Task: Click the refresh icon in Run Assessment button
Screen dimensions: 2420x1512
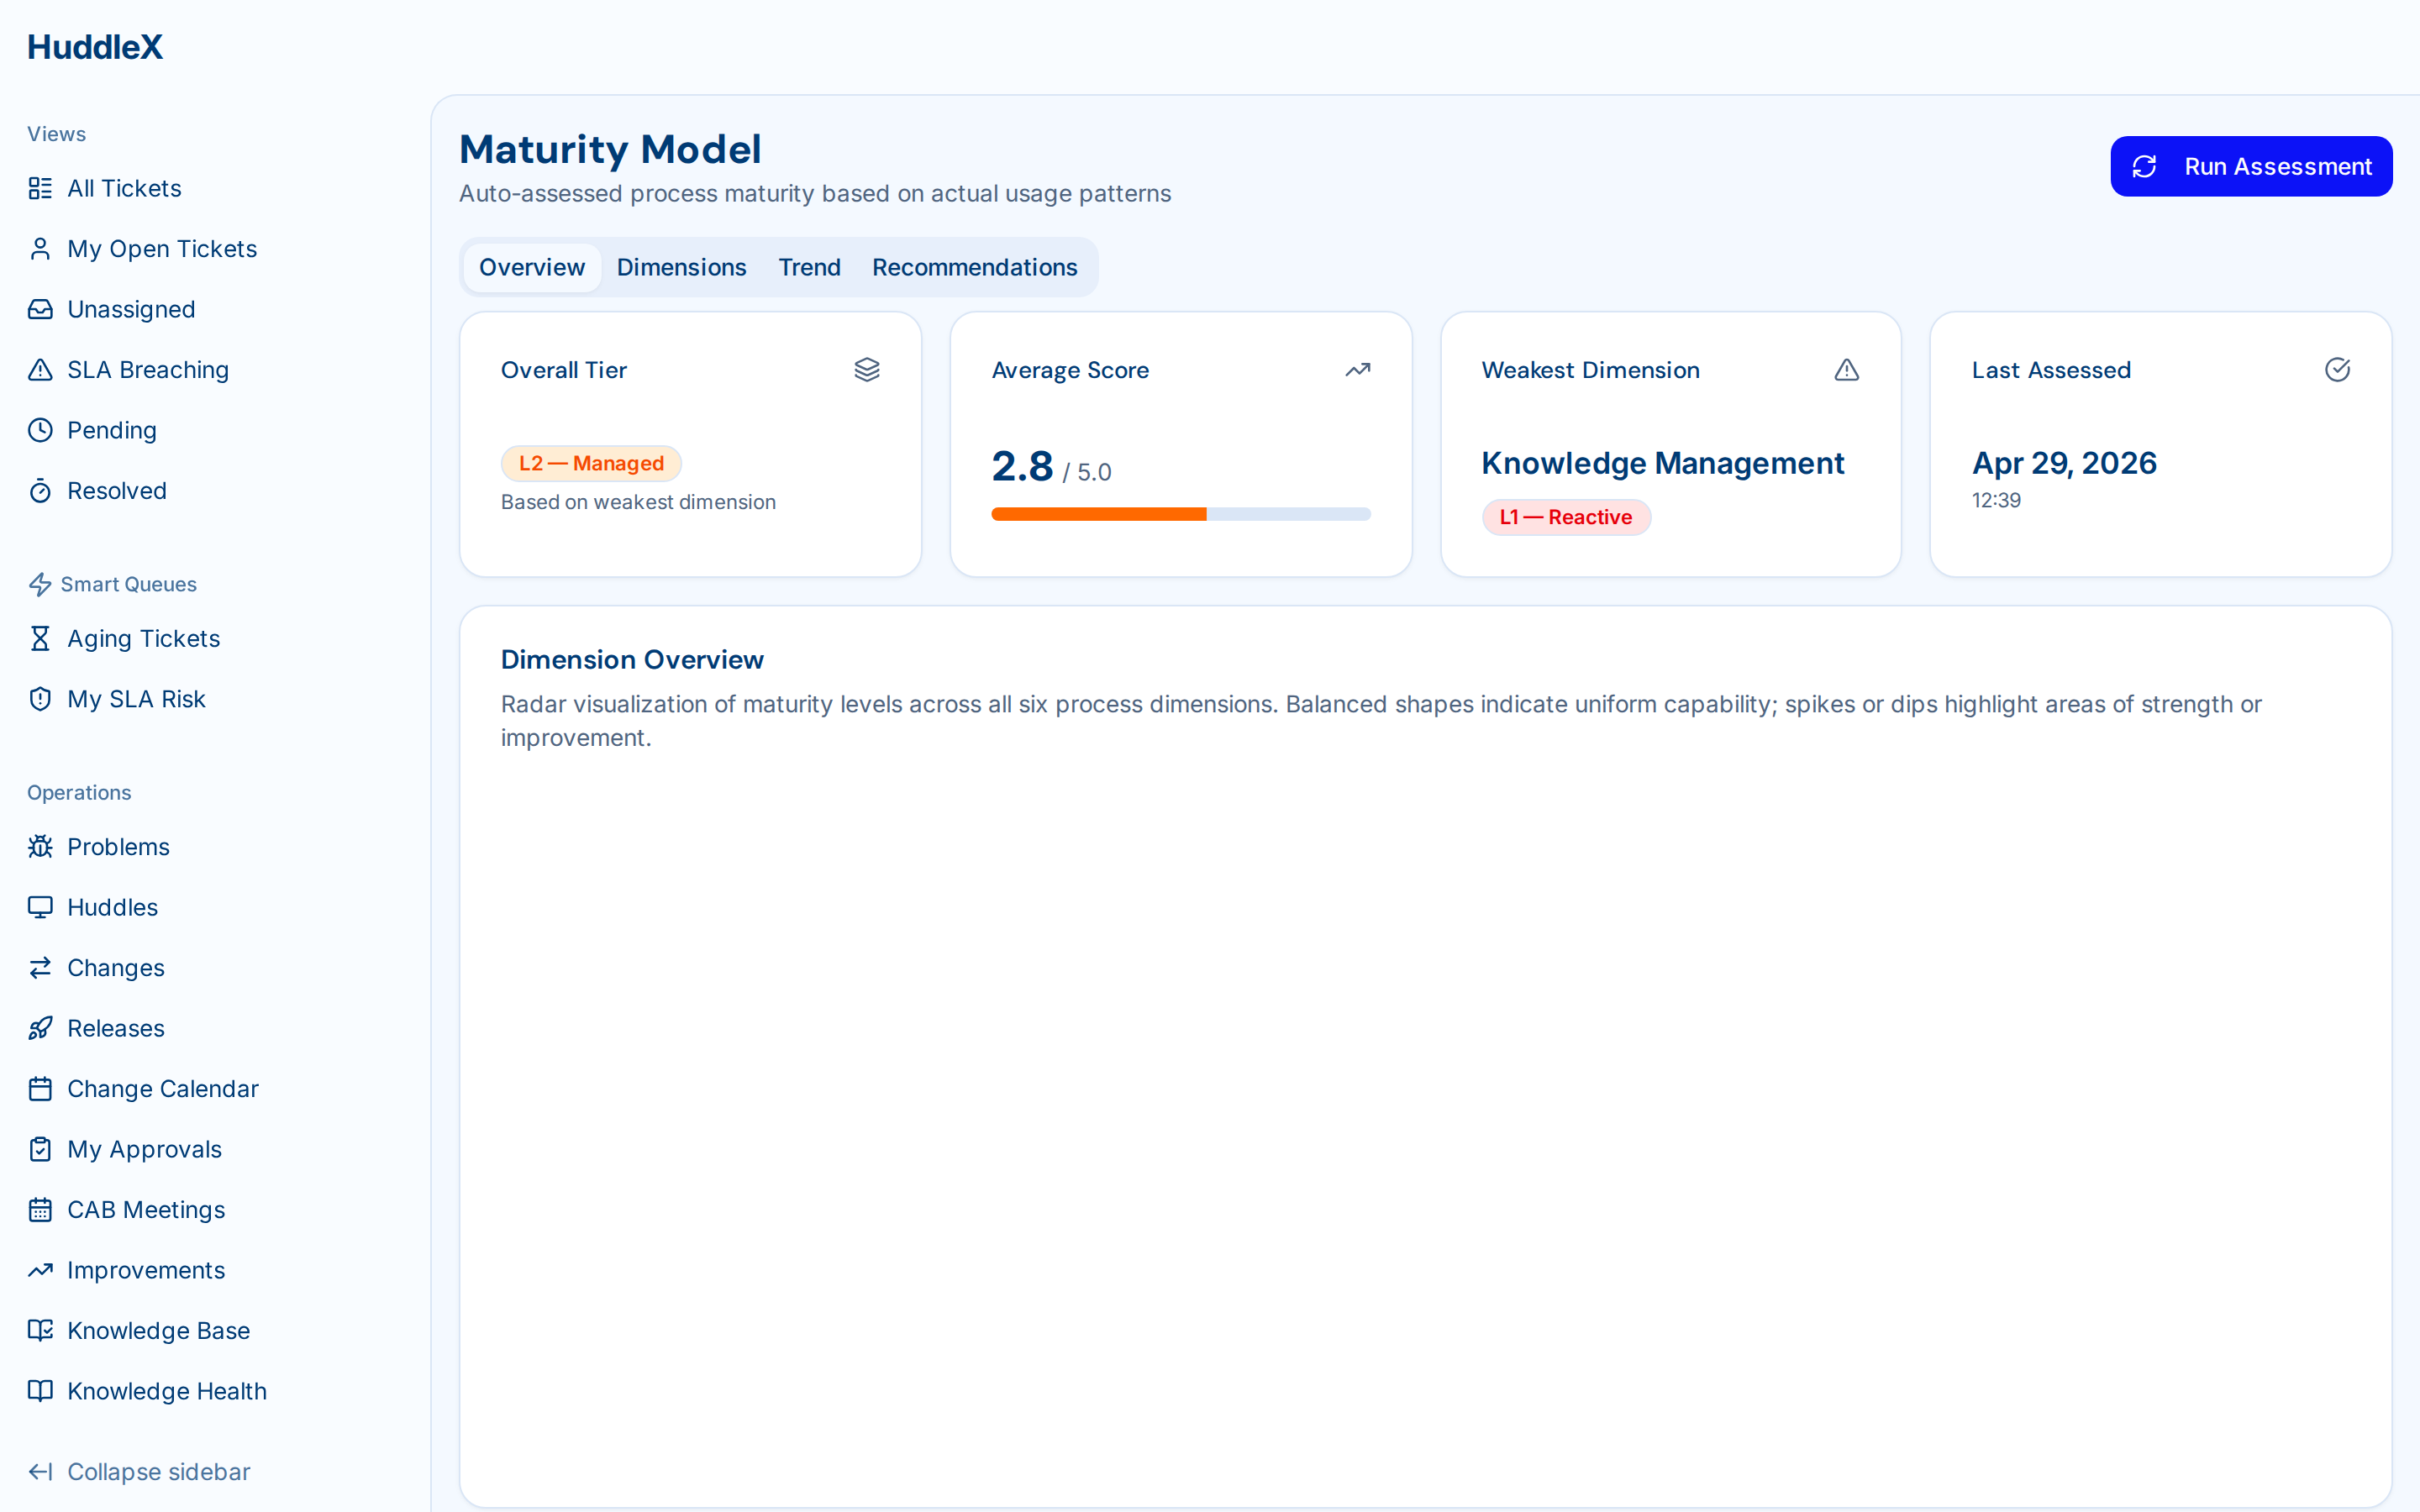Action: [x=2144, y=166]
